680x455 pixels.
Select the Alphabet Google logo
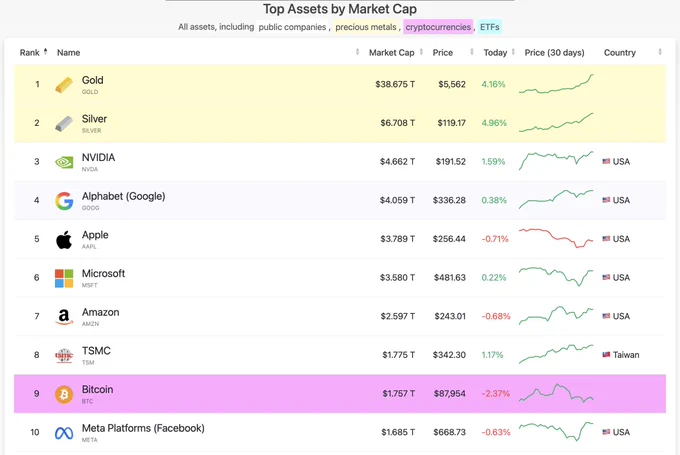click(x=64, y=201)
